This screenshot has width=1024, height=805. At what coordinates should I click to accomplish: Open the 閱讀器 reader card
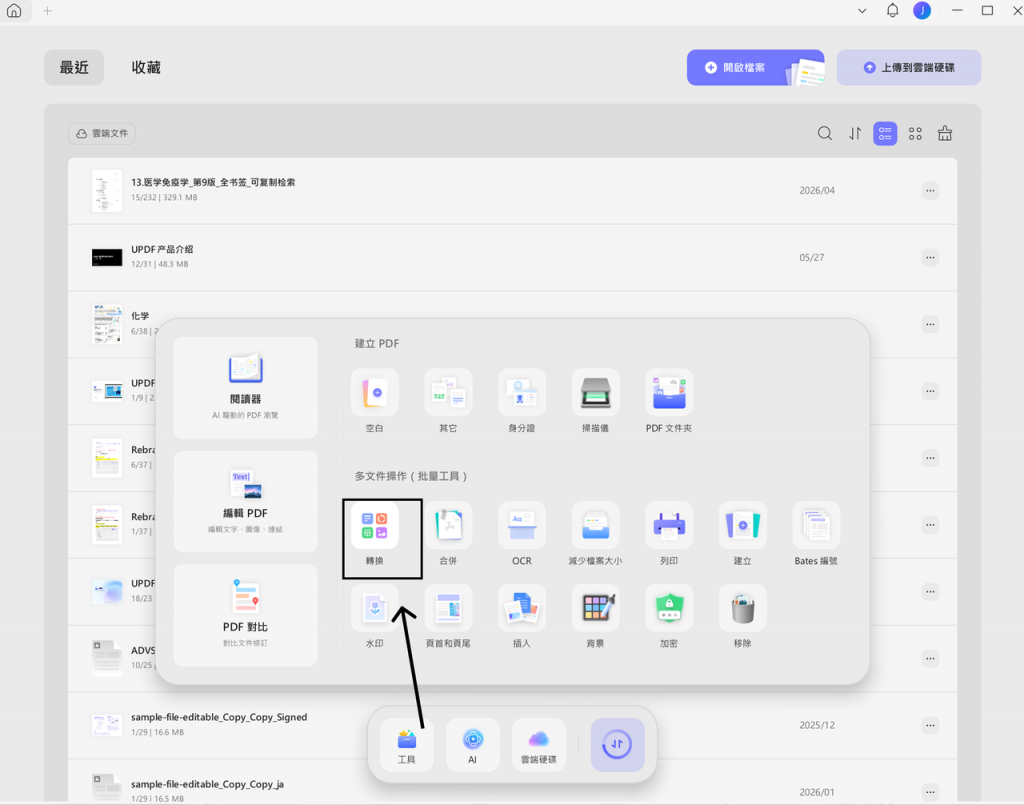pos(246,388)
